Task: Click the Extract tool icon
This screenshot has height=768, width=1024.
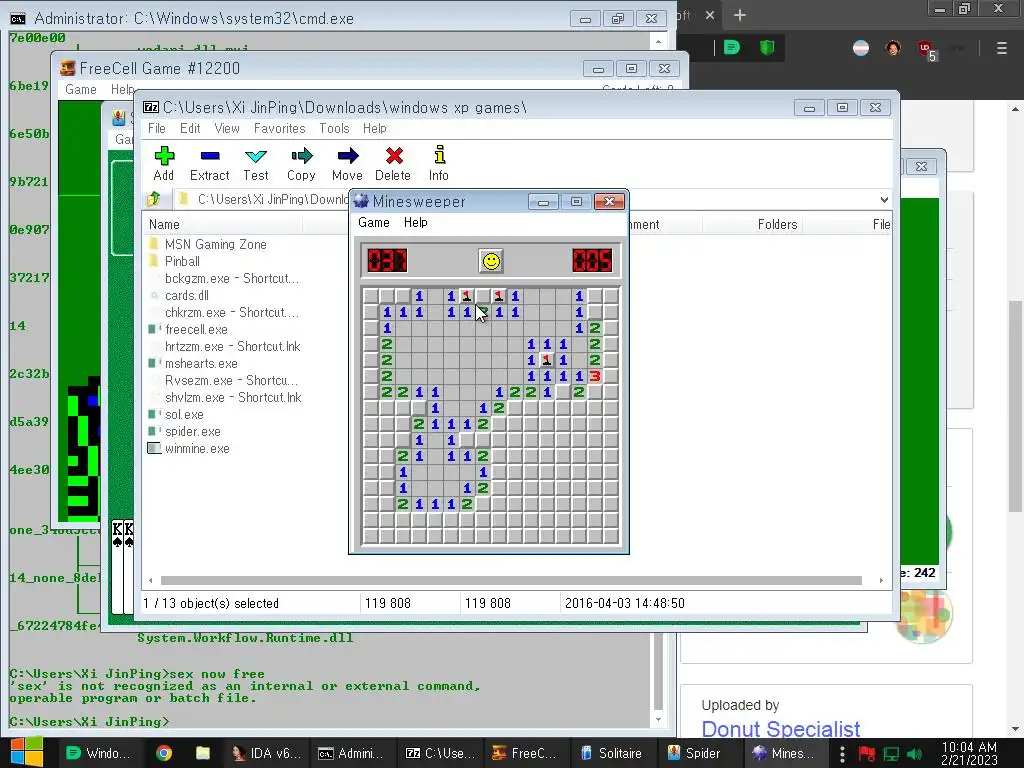Action: point(210,163)
